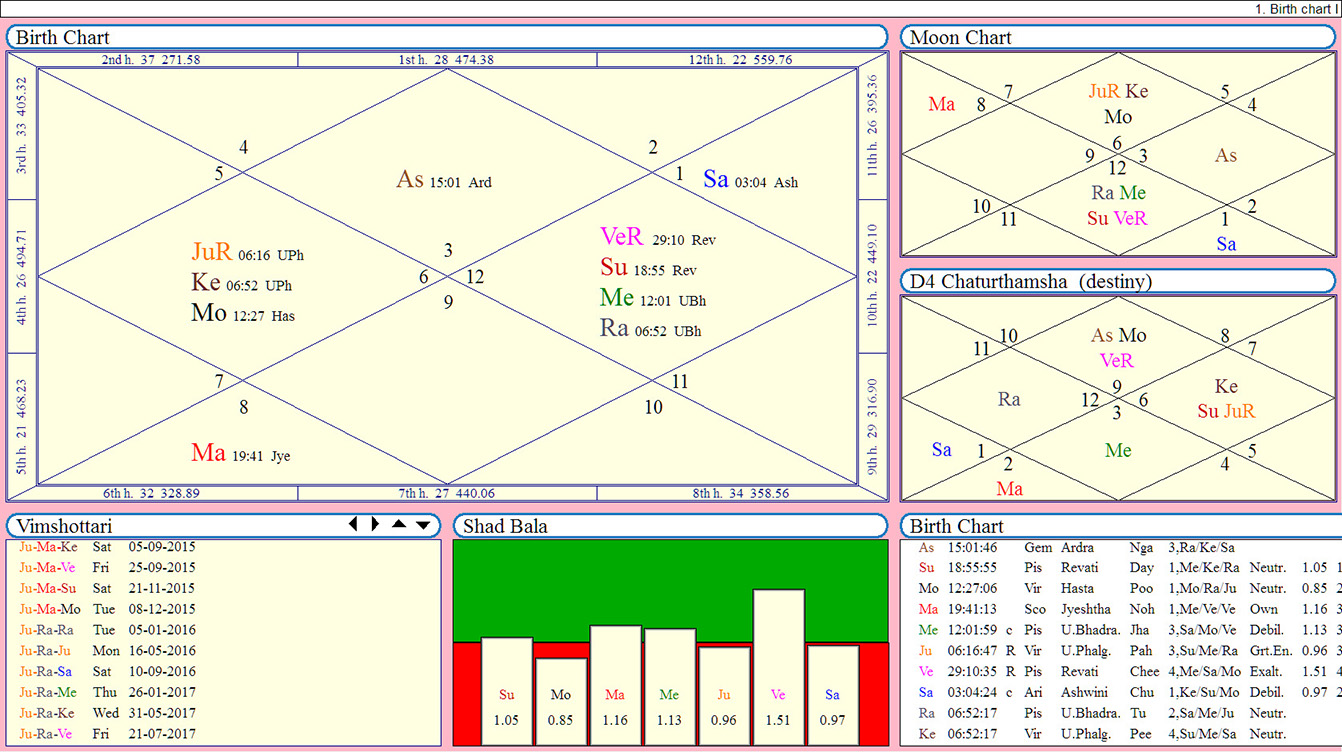Click the 1st house header label
The height and width of the screenshot is (752, 1342).
[x=446, y=60]
